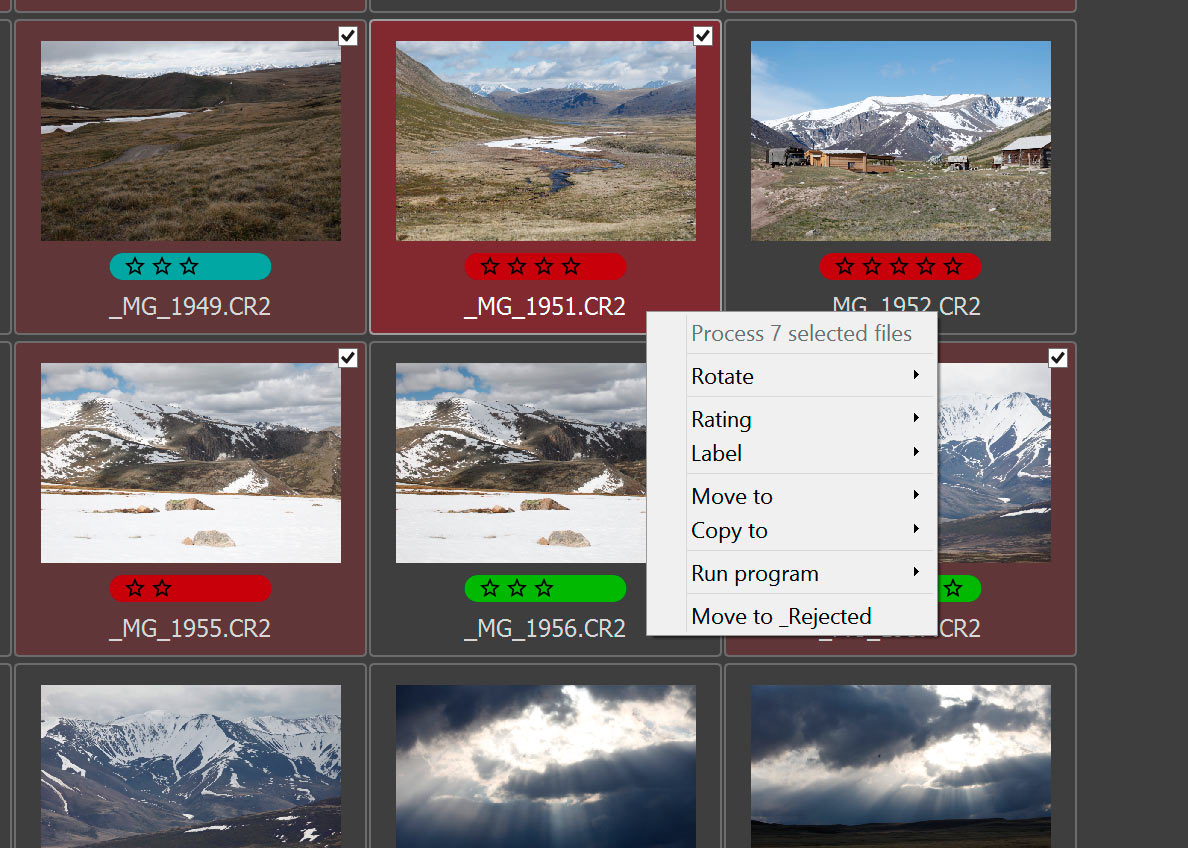
Task: Click first star on _MG_1956.CR2 rating
Action: [x=490, y=589]
